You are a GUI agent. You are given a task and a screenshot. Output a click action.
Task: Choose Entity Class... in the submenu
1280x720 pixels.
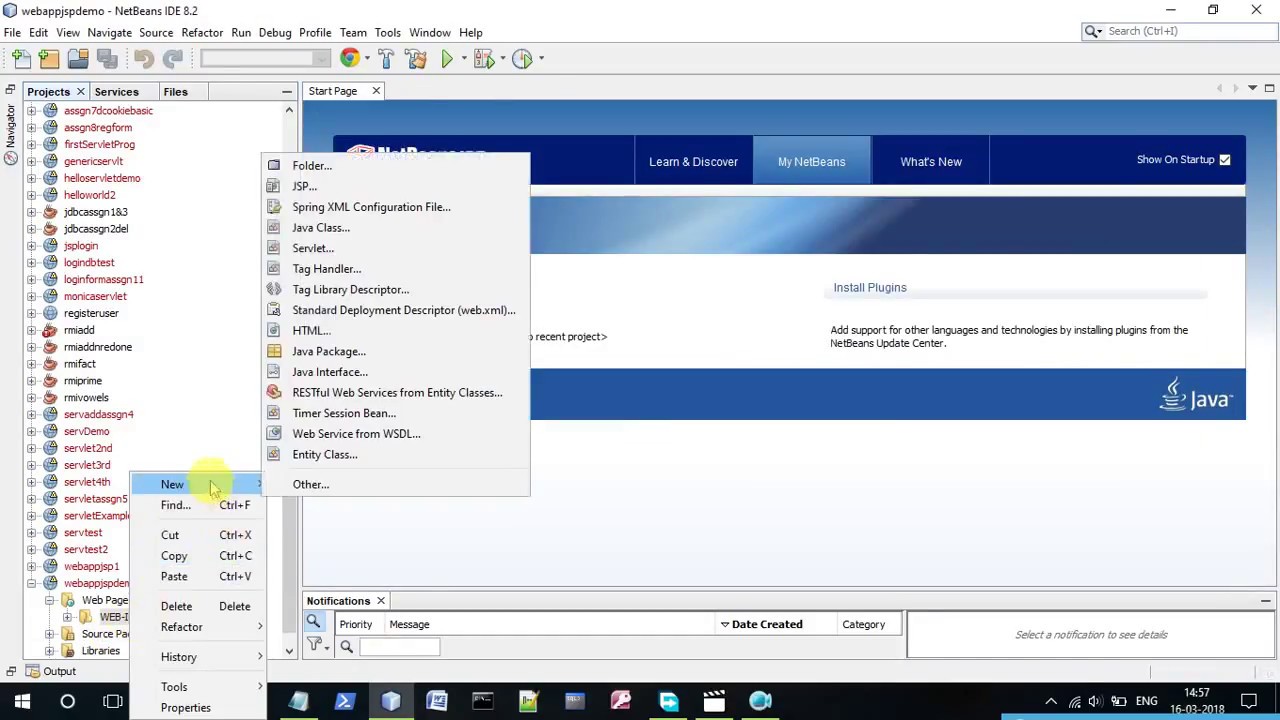pyautogui.click(x=324, y=454)
